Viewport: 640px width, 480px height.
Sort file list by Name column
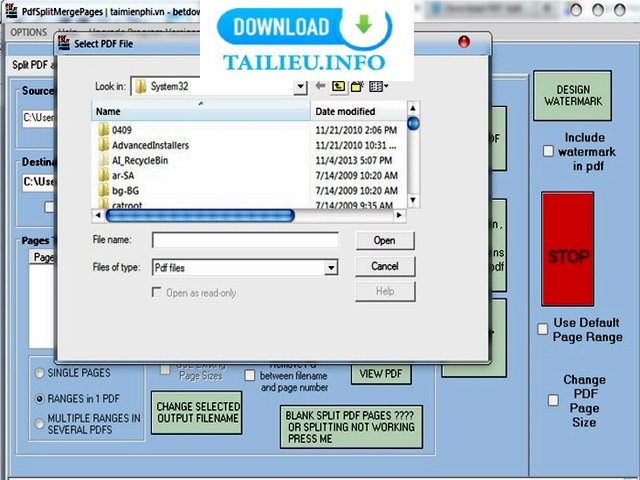point(201,111)
